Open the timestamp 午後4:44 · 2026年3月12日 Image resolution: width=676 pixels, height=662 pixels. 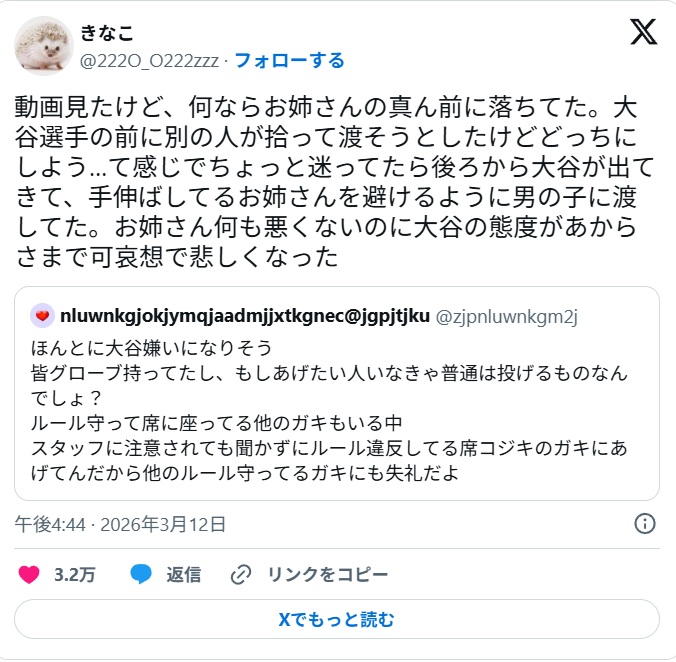[x=120, y=524]
